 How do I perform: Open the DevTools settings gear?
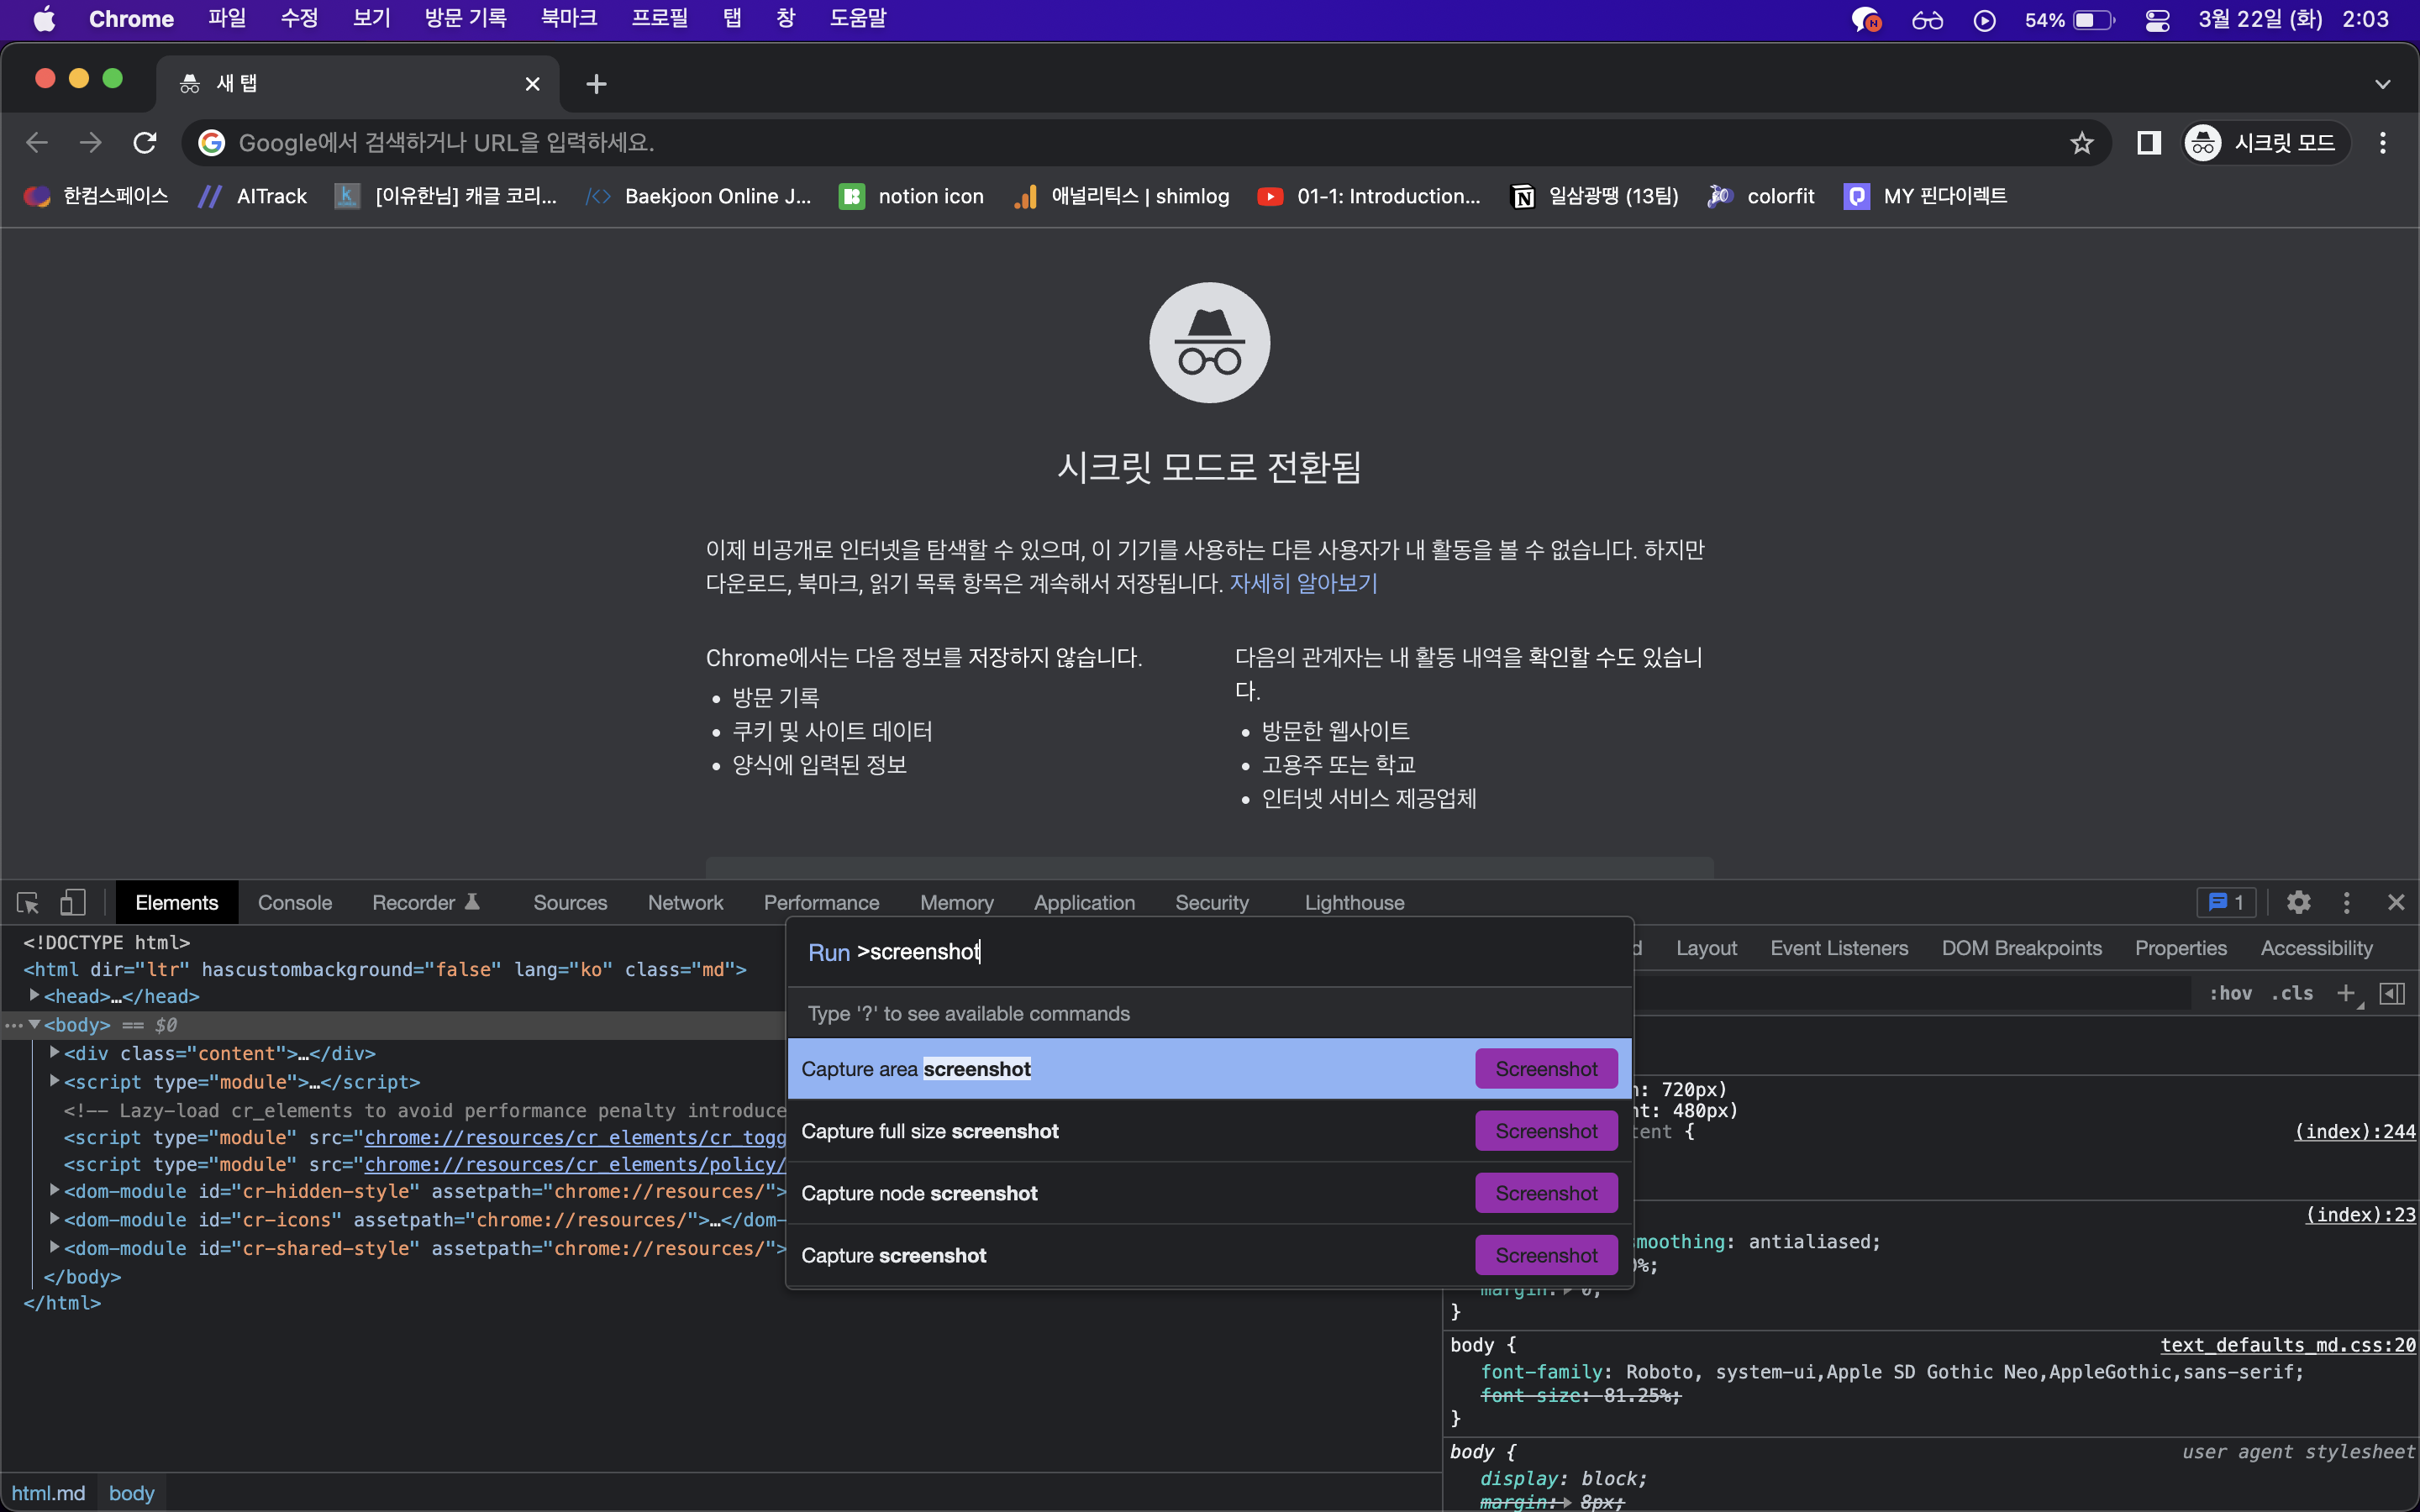(x=2299, y=902)
